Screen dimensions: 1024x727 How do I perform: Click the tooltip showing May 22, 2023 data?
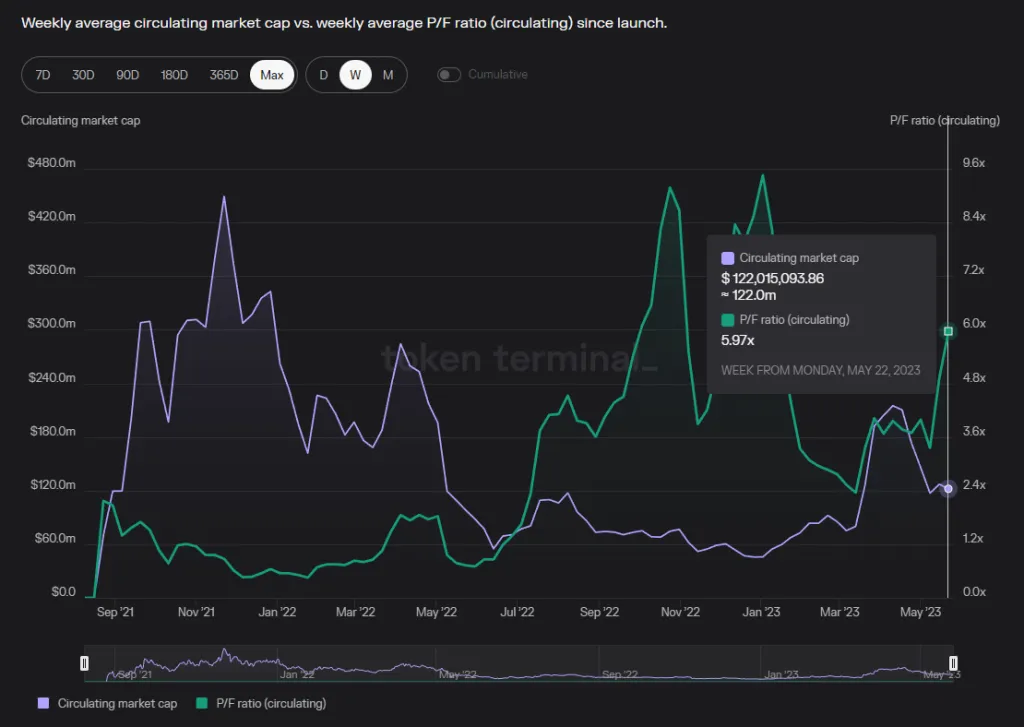[x=821, y=313]
